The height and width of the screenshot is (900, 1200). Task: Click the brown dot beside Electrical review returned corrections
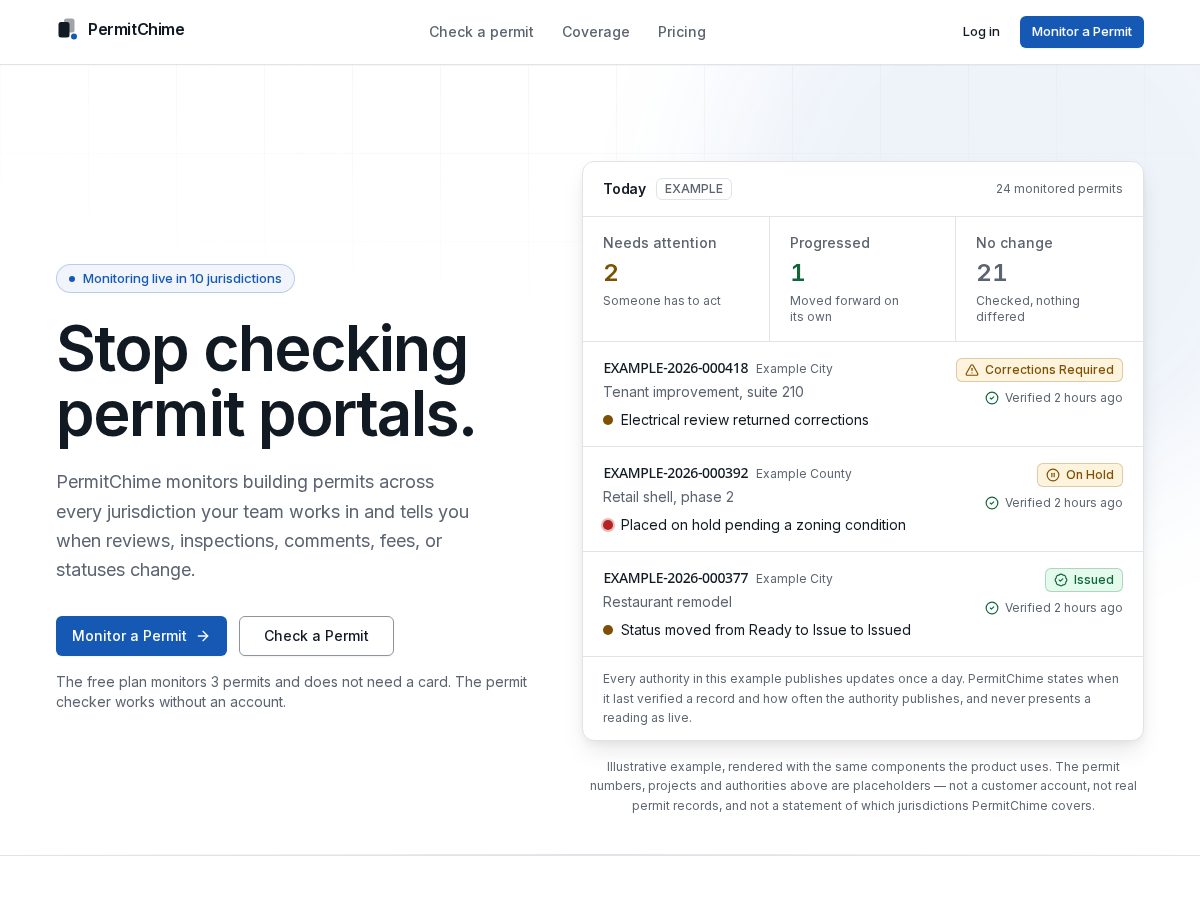point(608,420)
